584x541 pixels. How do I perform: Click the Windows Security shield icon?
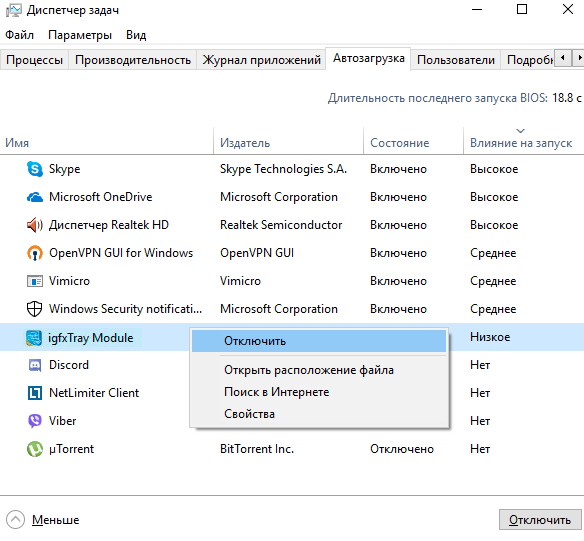point(35,309)
